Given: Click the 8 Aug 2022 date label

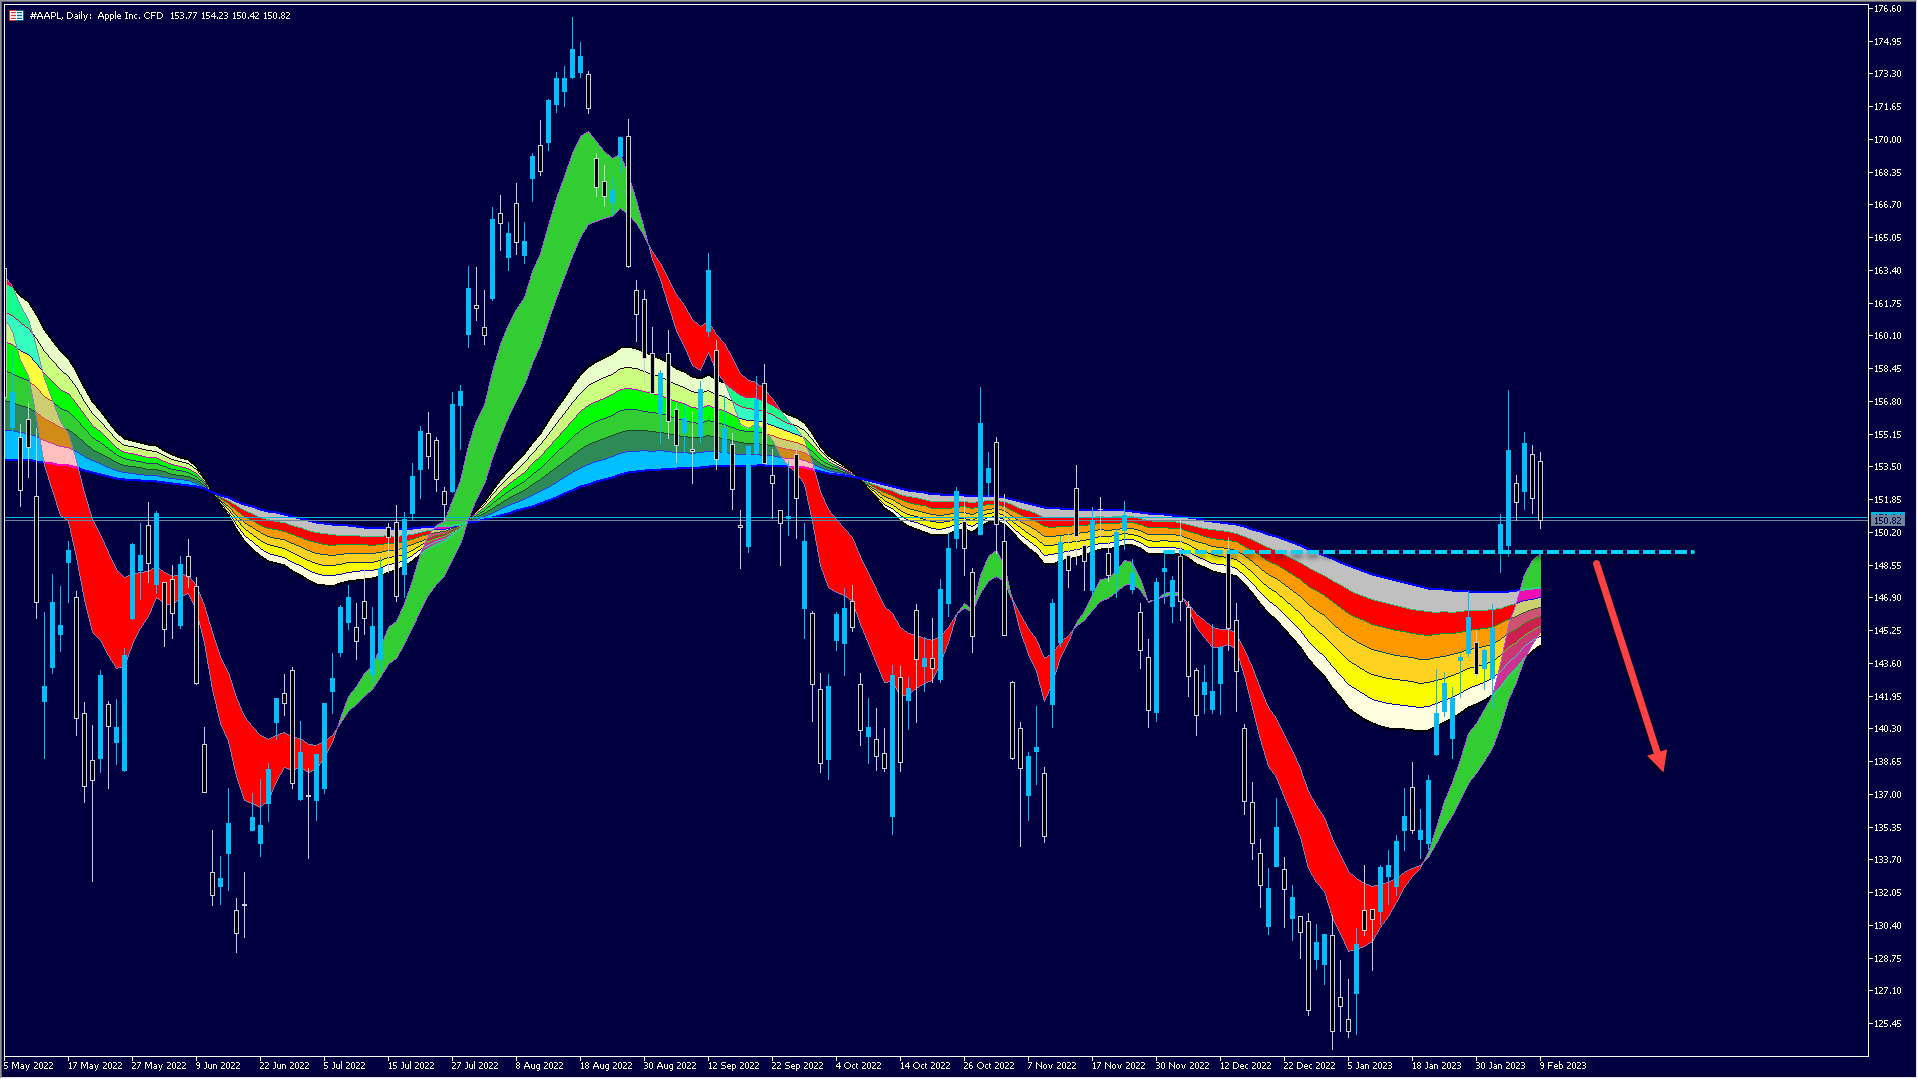Looking at the screenshot, I should coord(540,1066).
